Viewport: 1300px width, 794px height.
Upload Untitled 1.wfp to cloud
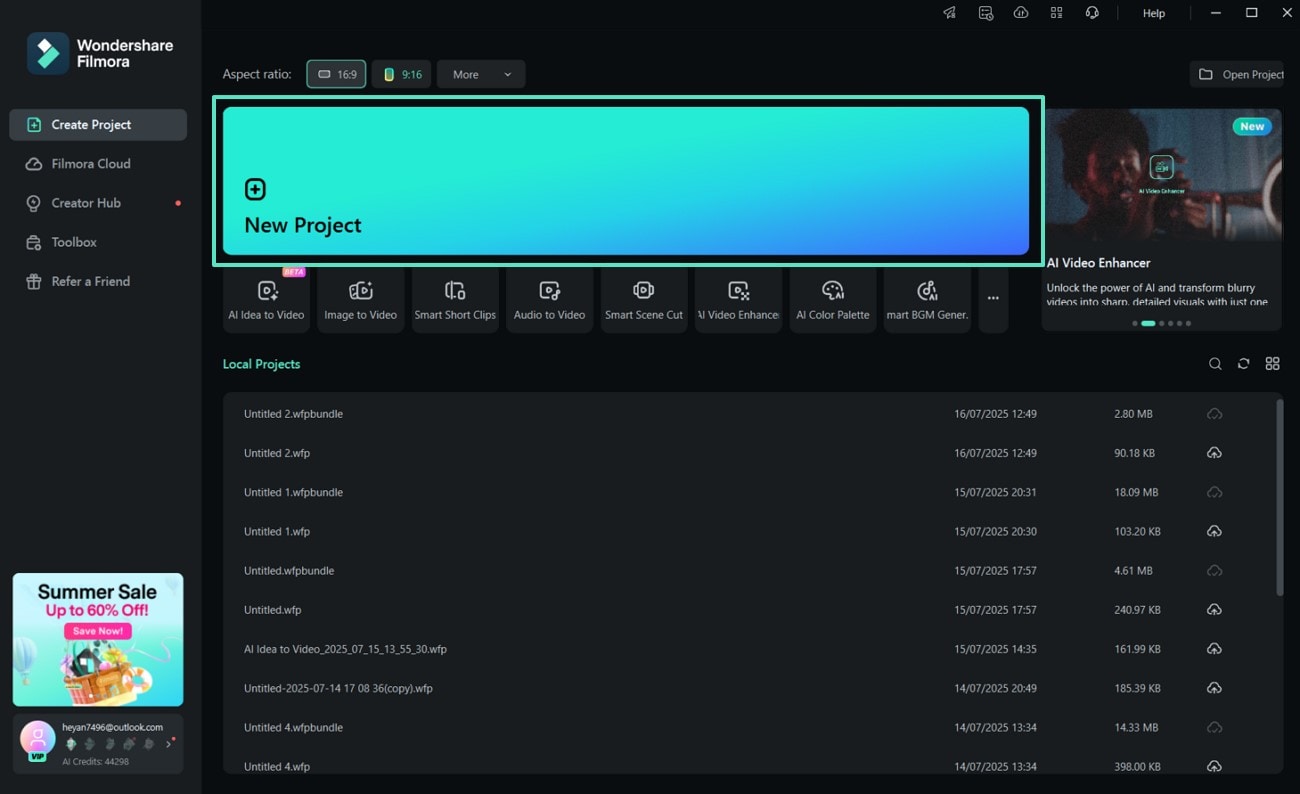(1214, 531)
